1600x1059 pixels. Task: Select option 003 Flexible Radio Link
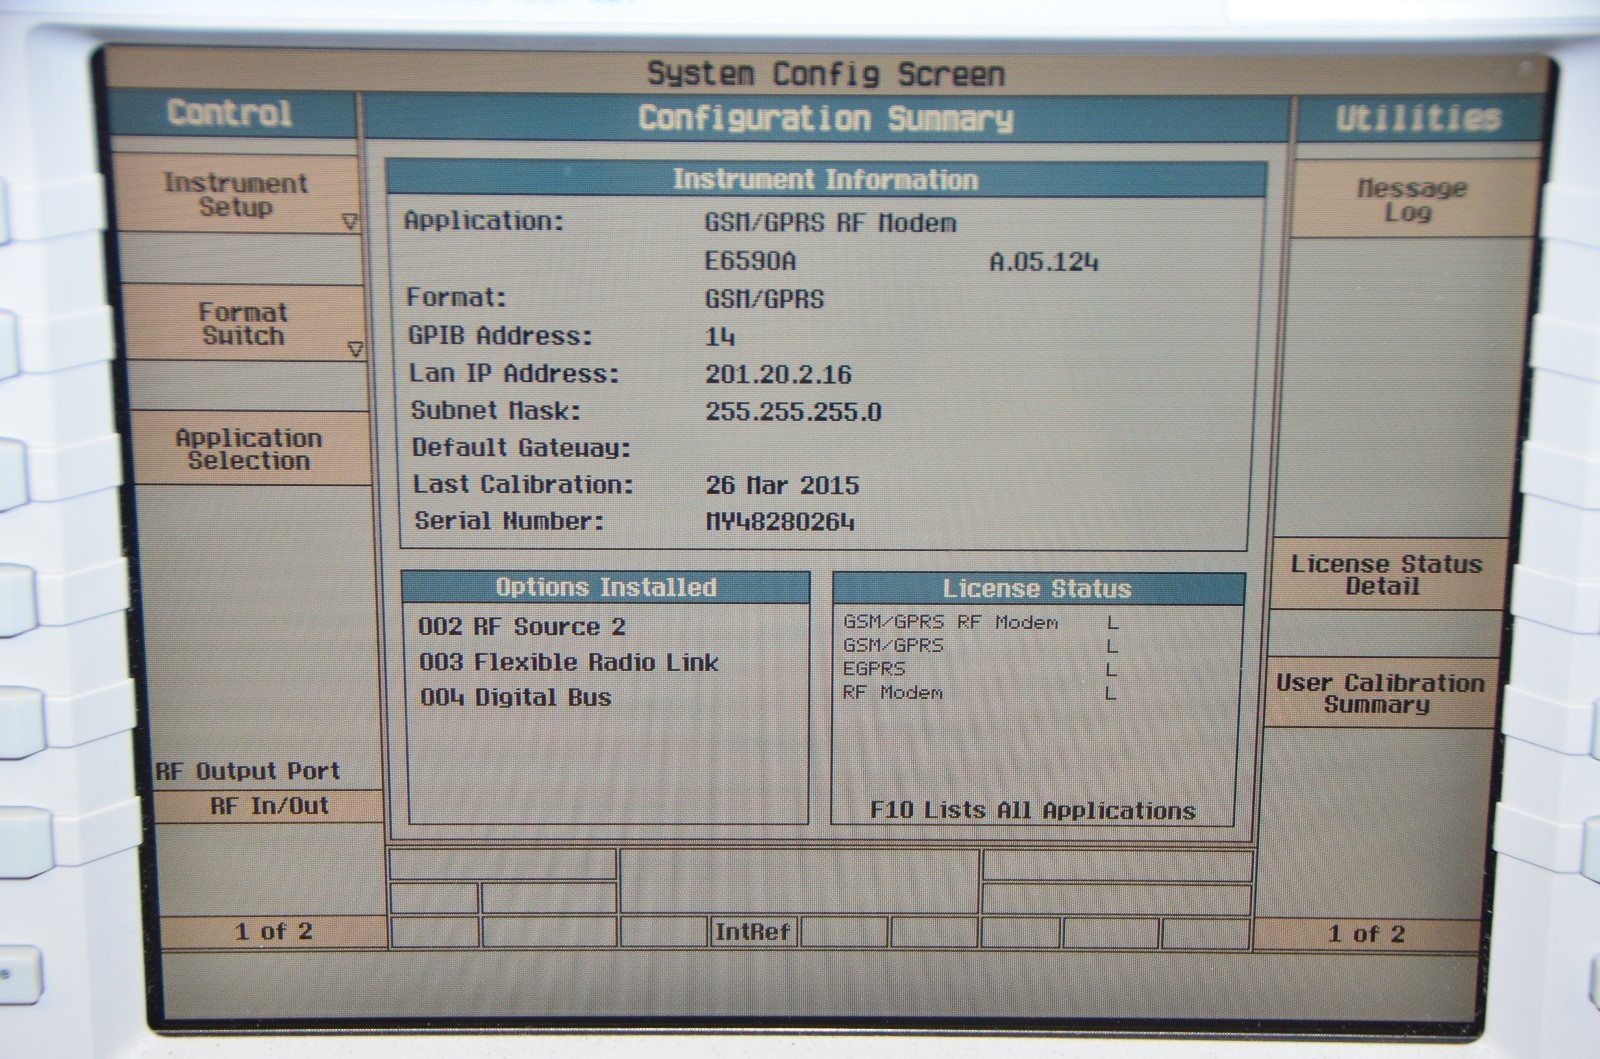[568, 662]
